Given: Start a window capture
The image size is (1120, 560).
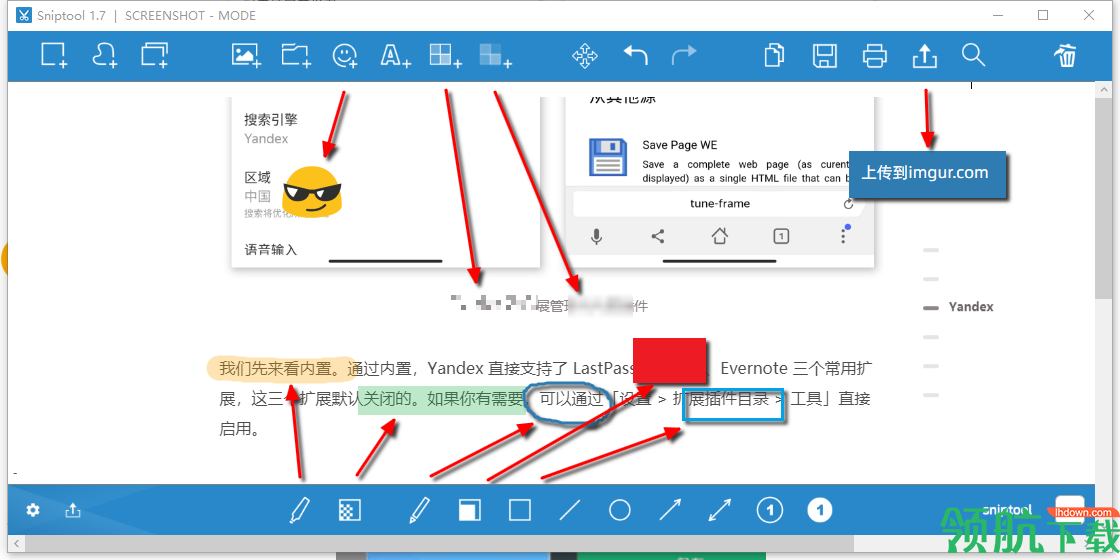Looking at the screenshot, I should (x=154, y=55).
